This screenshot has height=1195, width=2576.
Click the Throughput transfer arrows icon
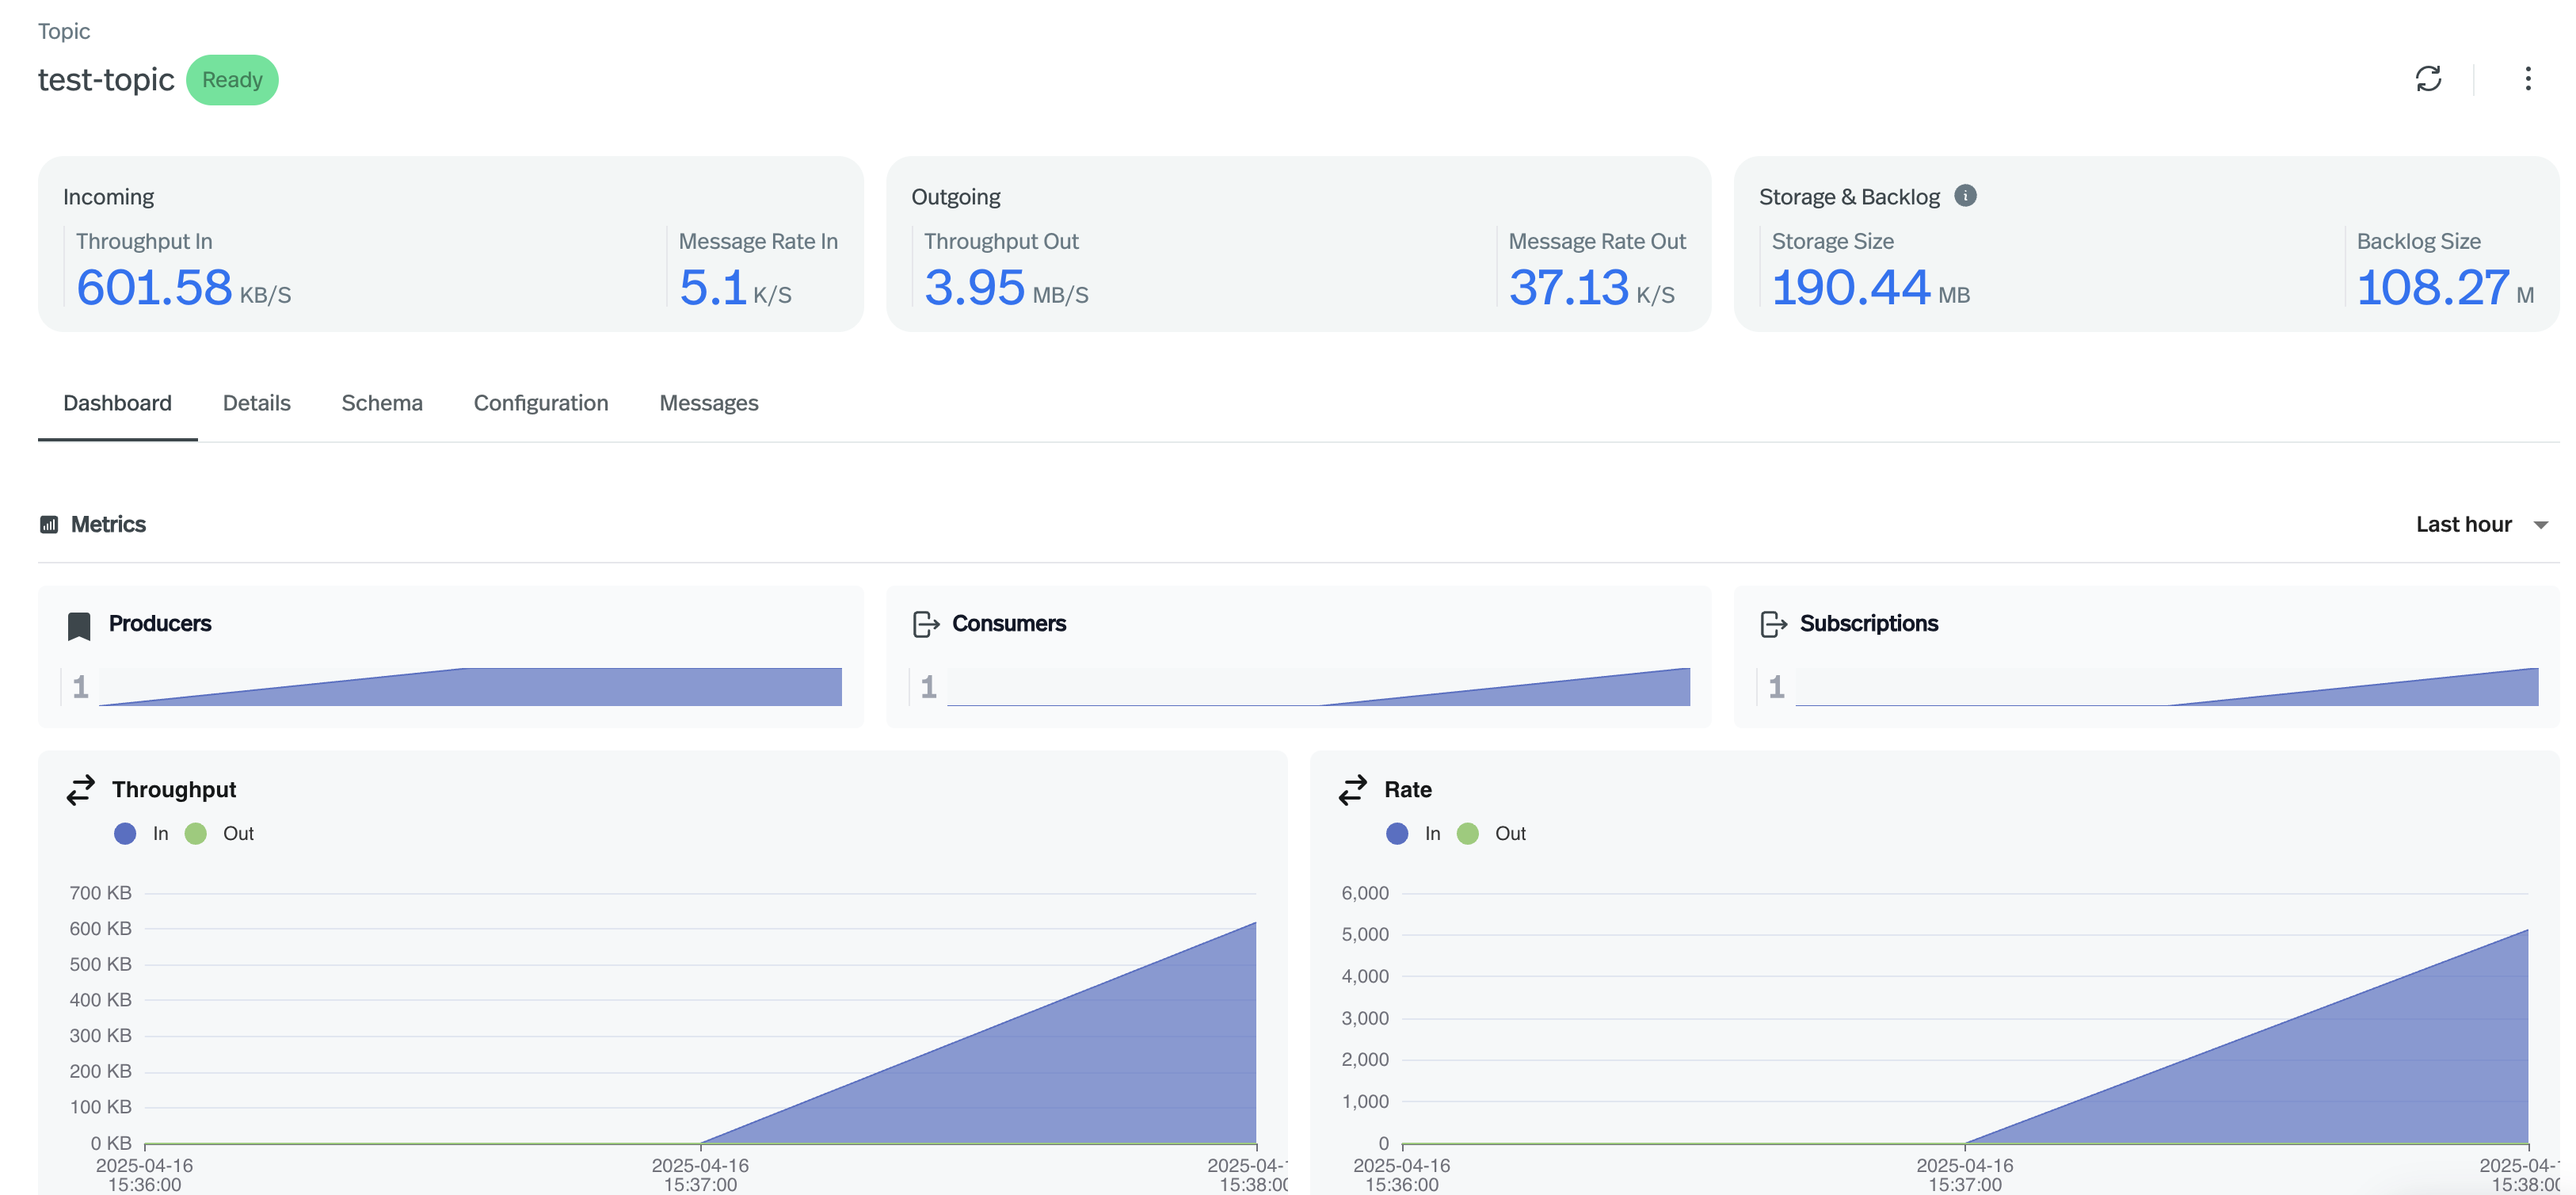(80, 789)
